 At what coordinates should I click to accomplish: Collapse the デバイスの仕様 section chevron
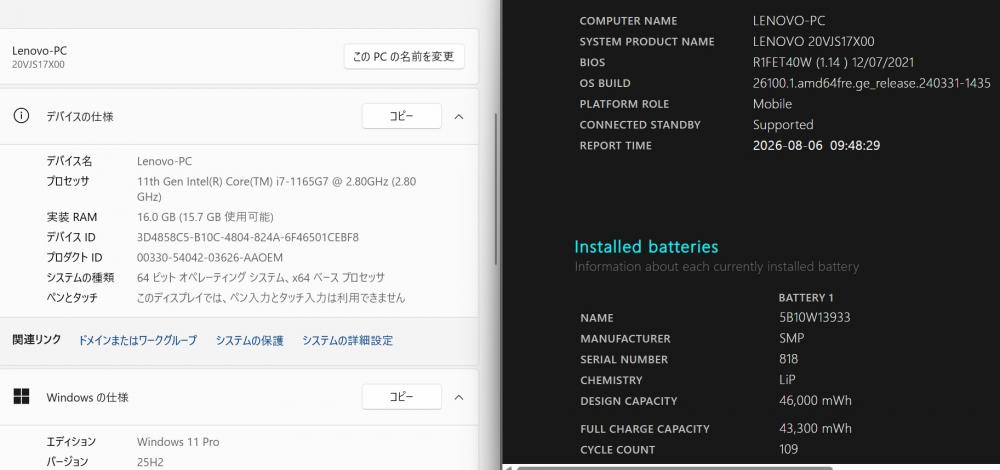[459, 117]
